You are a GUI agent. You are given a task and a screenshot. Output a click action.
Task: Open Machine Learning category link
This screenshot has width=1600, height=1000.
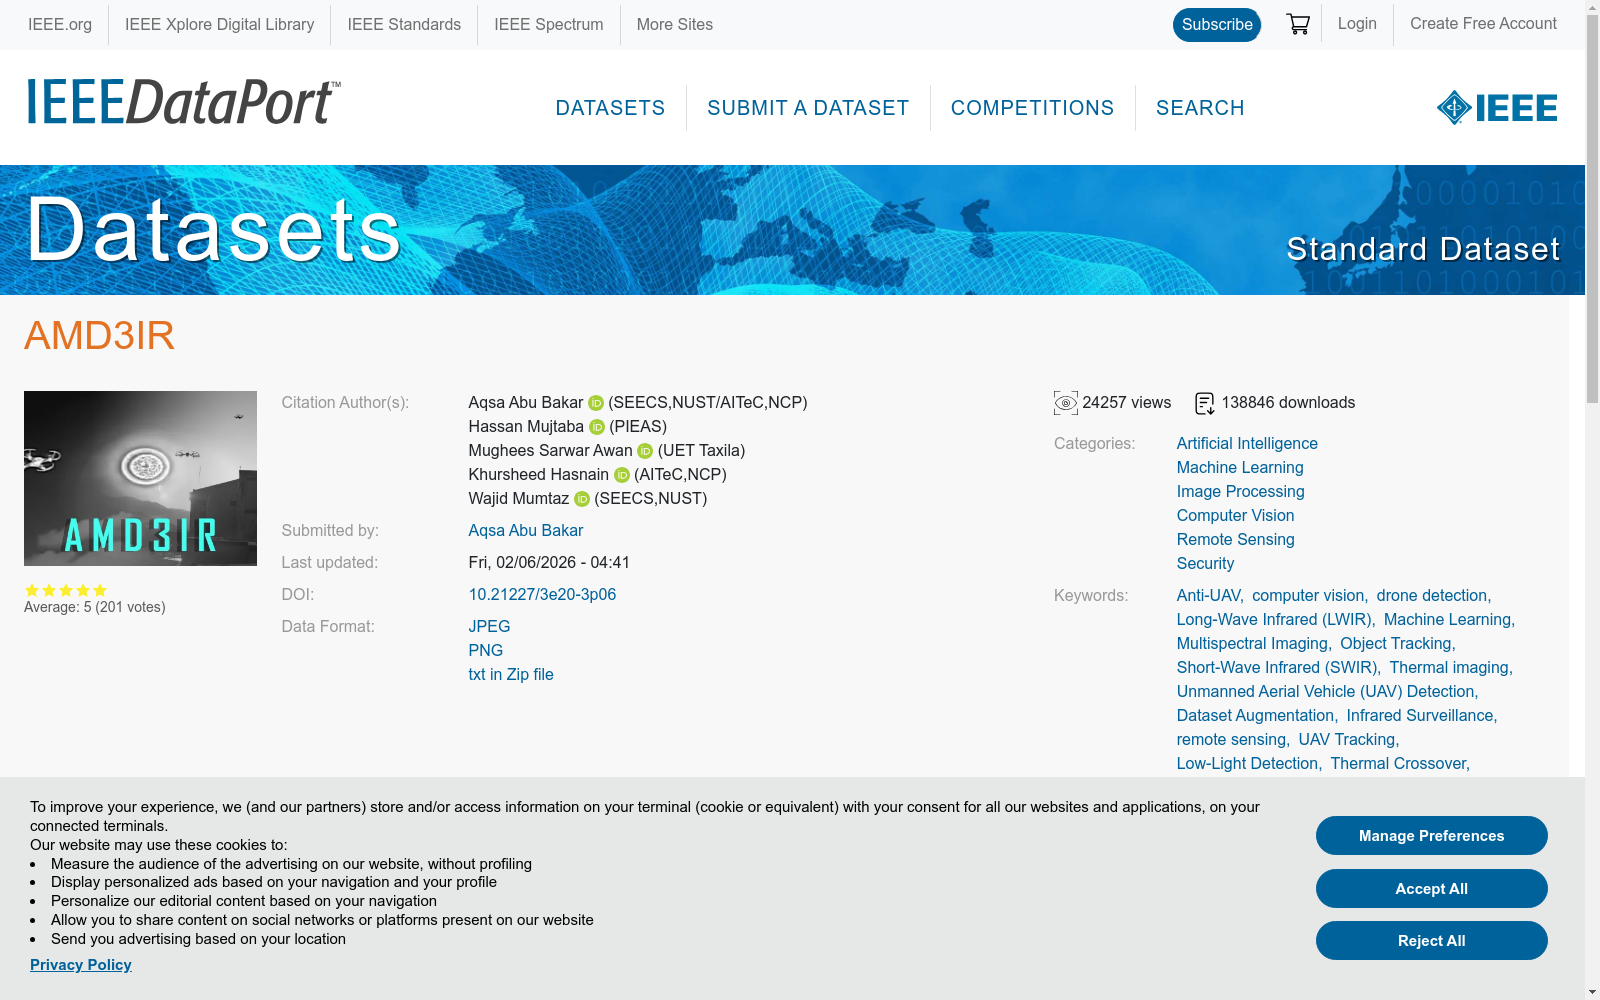1240,468
